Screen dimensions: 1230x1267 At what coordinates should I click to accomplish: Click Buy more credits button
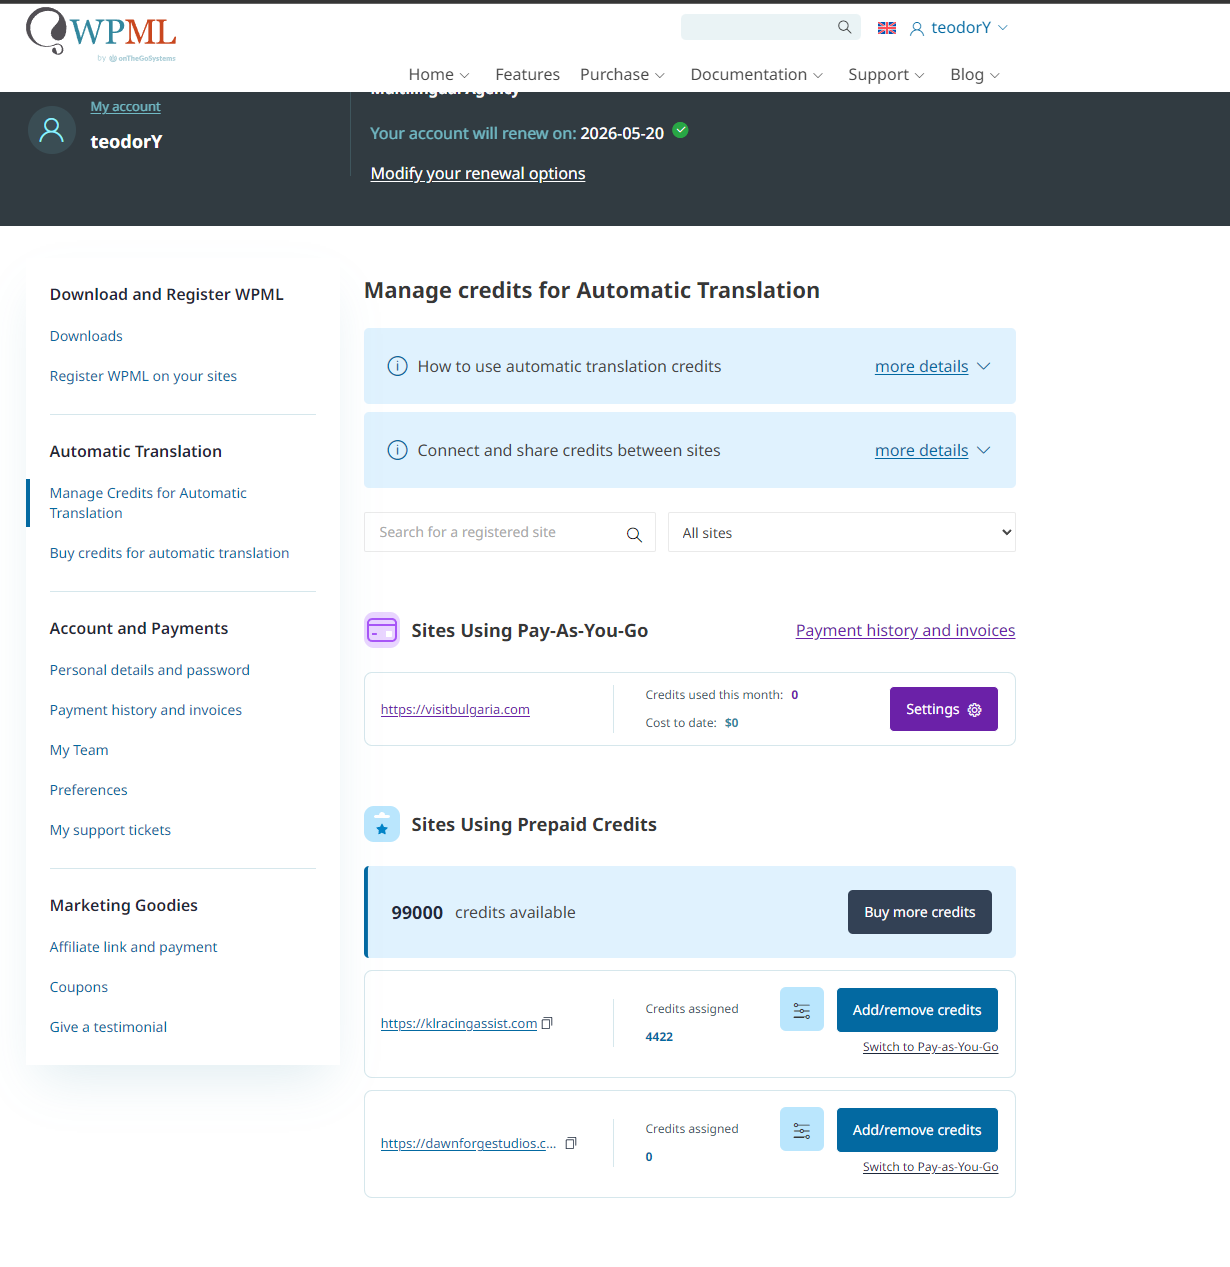920,912
